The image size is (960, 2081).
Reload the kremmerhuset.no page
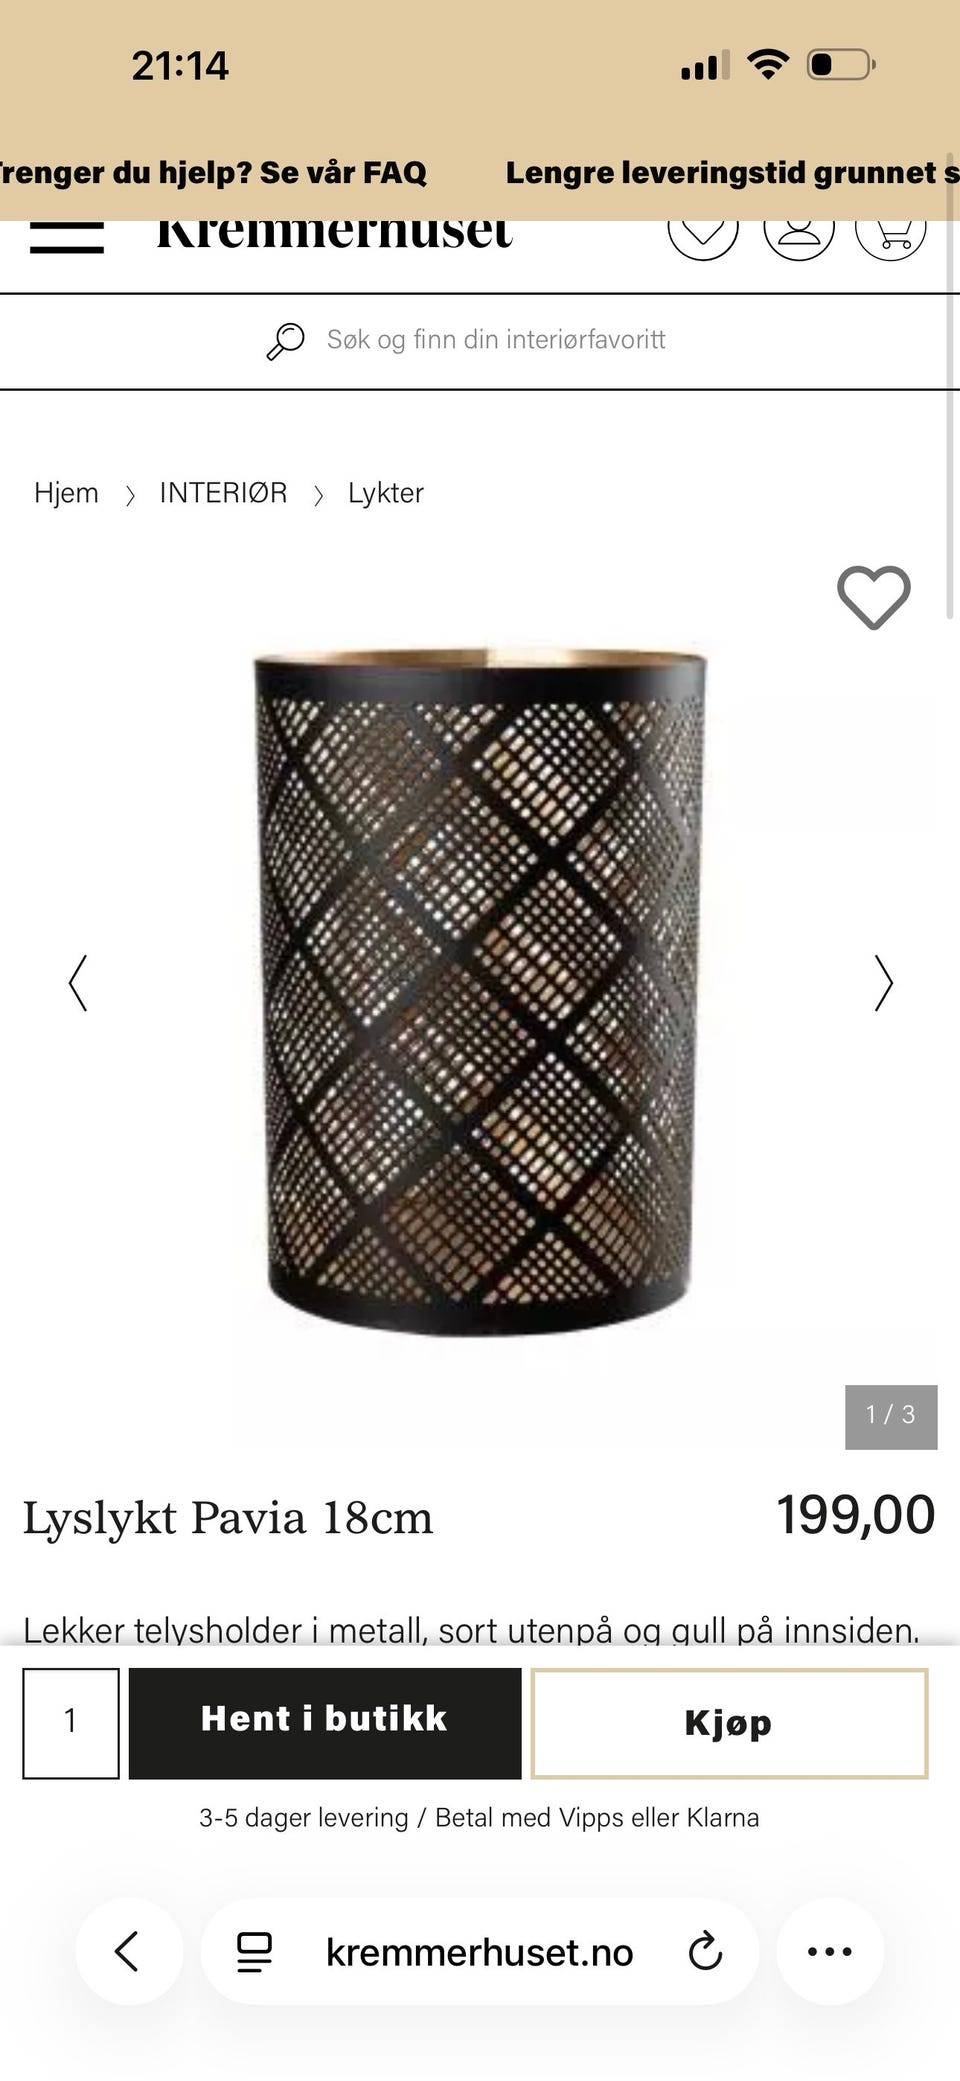705,1951
